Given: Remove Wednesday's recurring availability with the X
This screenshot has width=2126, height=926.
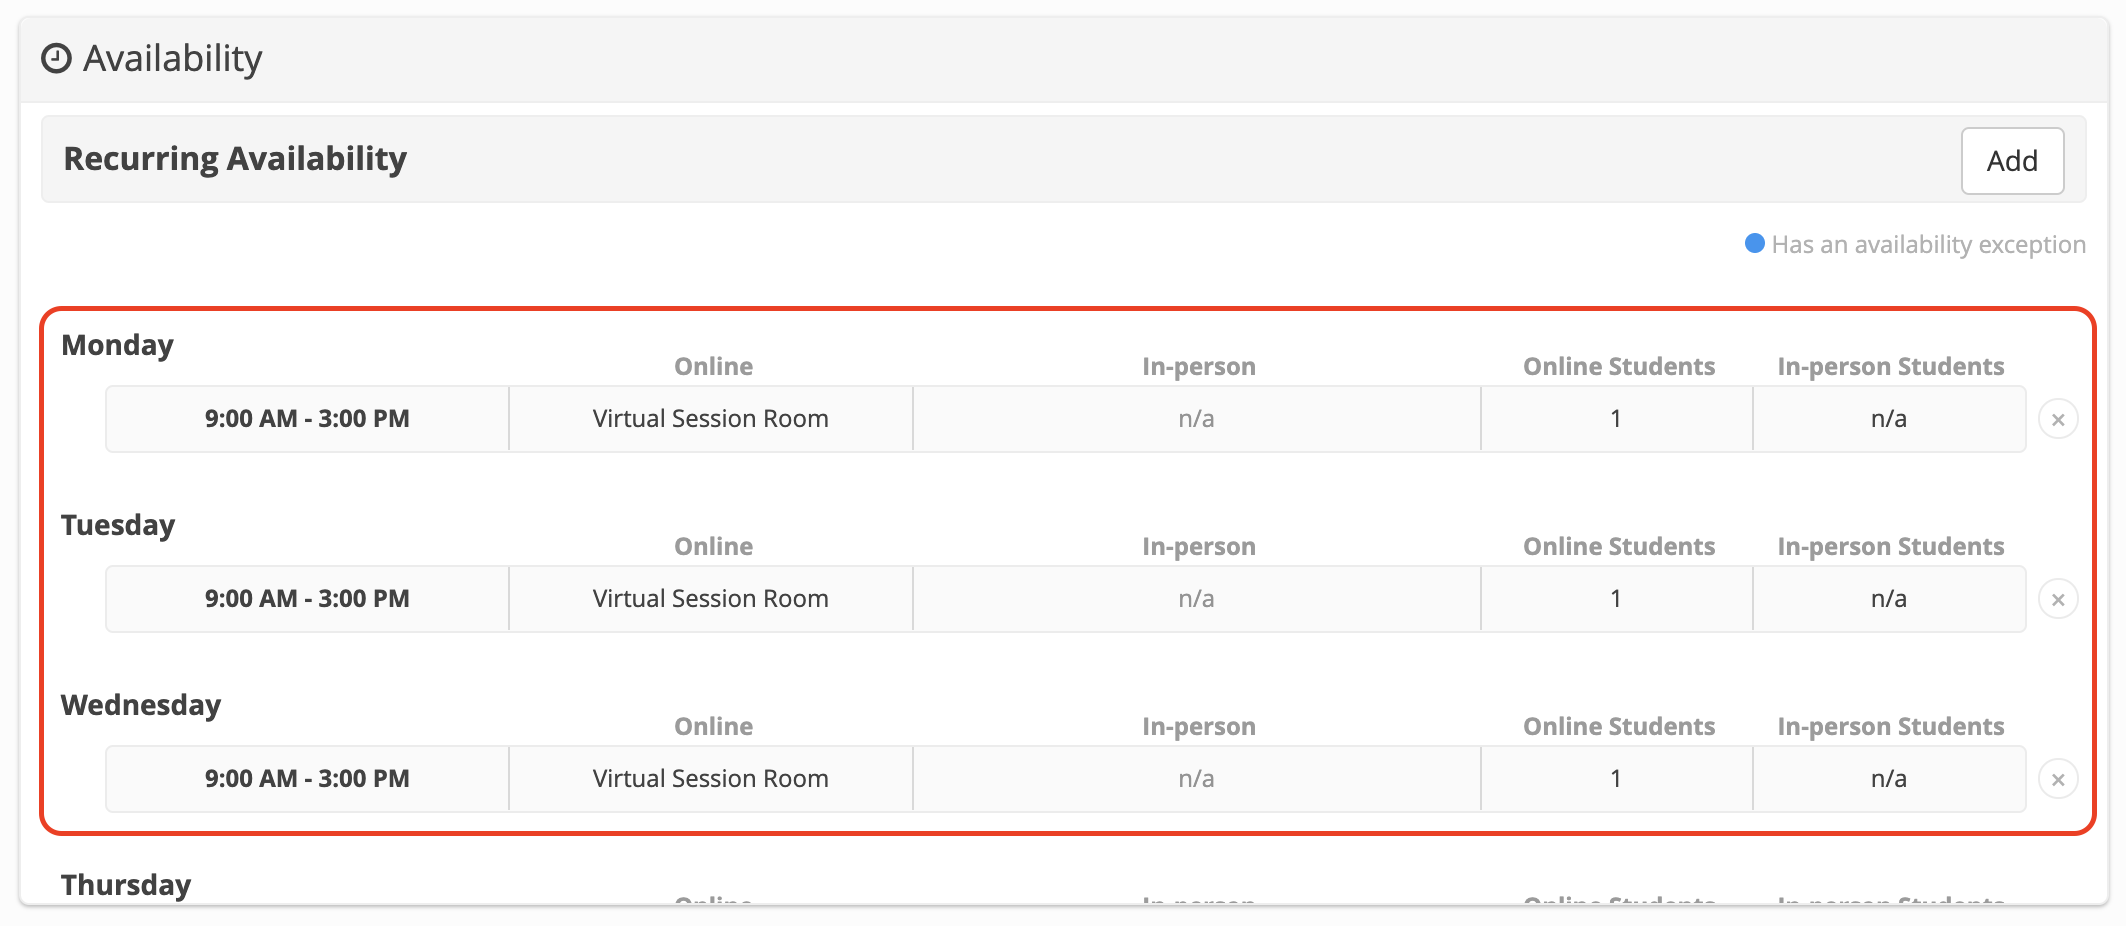Looking at the screenshot, I should coord(2060,779).
